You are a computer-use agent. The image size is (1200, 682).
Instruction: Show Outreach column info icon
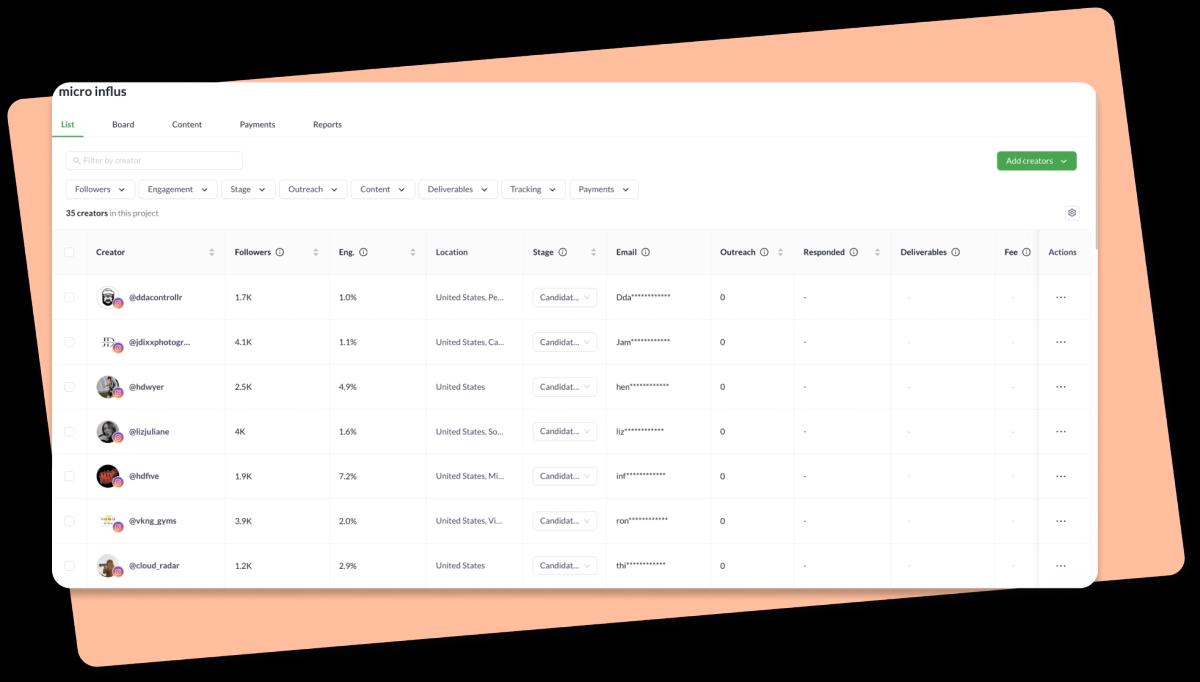click(x=764, y=252)
